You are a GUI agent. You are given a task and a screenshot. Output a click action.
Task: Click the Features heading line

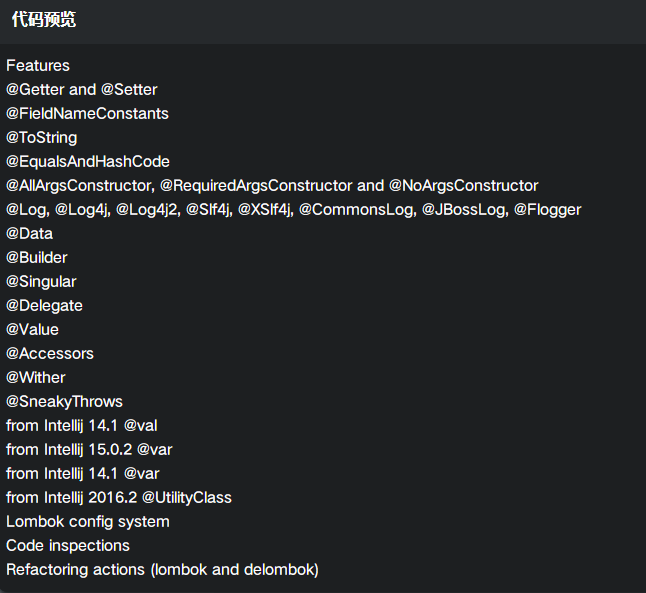(38, 66)
